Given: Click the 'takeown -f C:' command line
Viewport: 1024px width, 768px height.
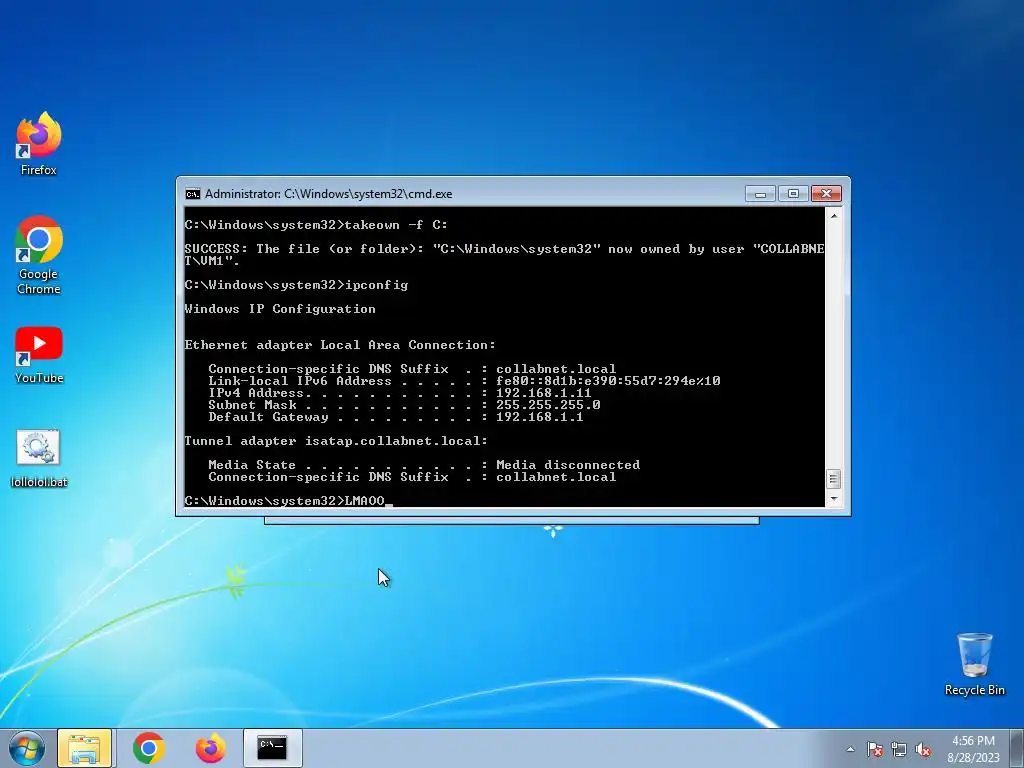Looking at the screenshot, I should 316,225.
